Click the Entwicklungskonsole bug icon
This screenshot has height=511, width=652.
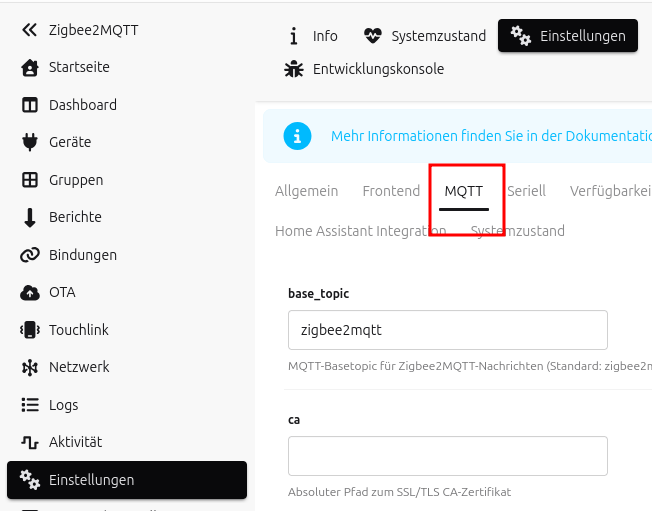click(x=293, y=69)
